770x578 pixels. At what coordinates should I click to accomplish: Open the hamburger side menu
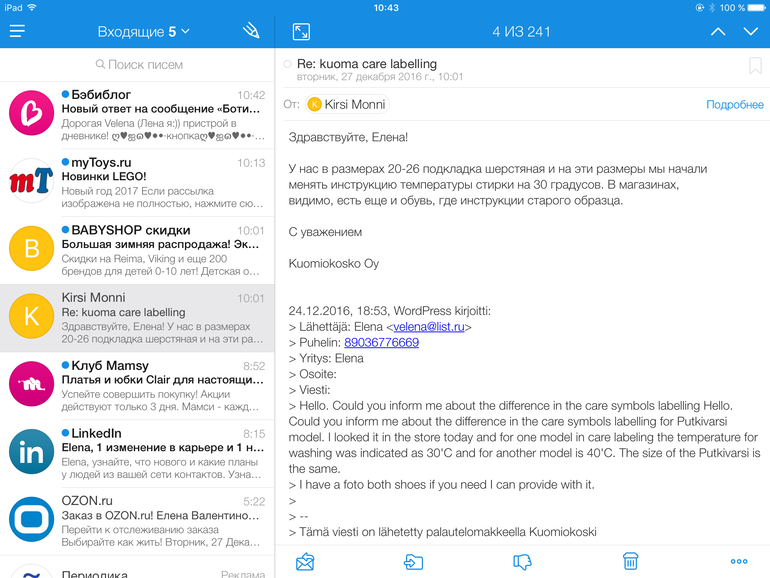pyautogui.click(x=17, y=32)
